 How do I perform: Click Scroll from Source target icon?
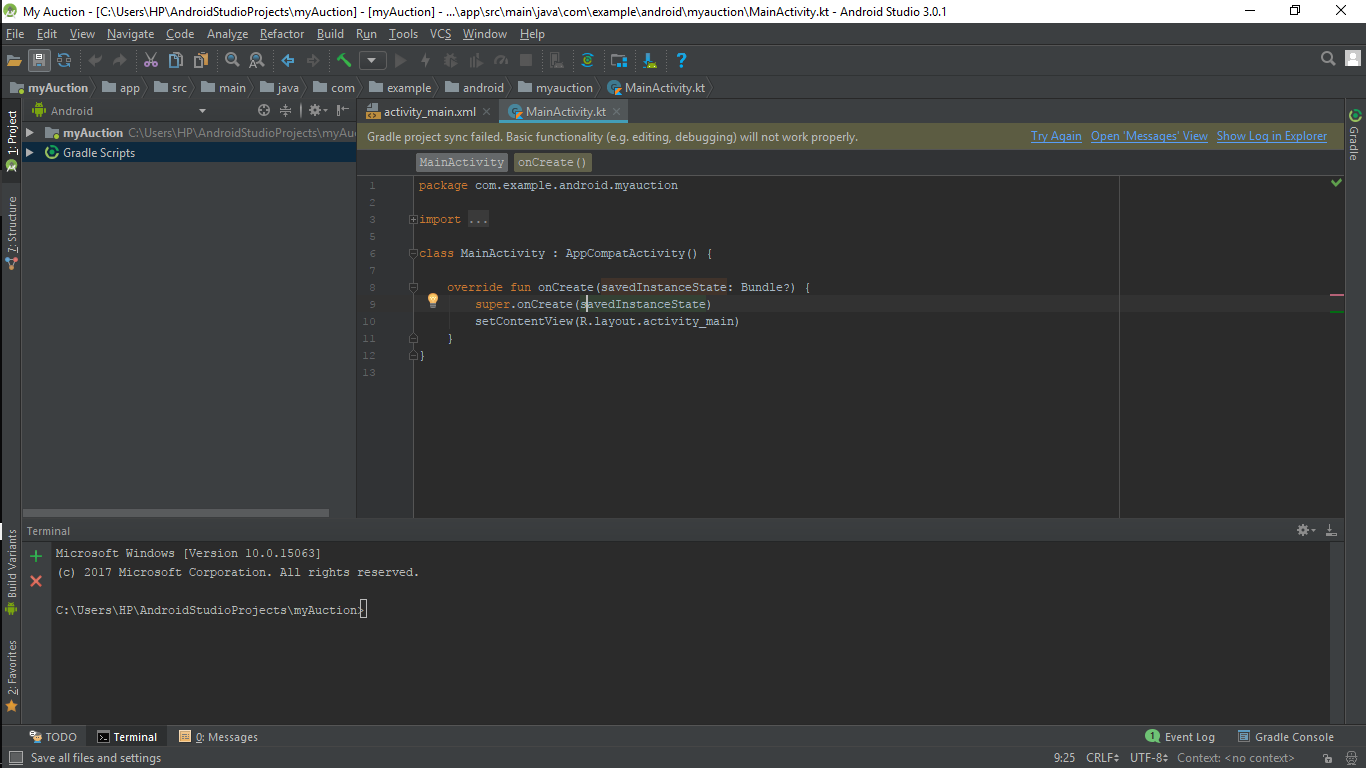(x=264, y=111)
